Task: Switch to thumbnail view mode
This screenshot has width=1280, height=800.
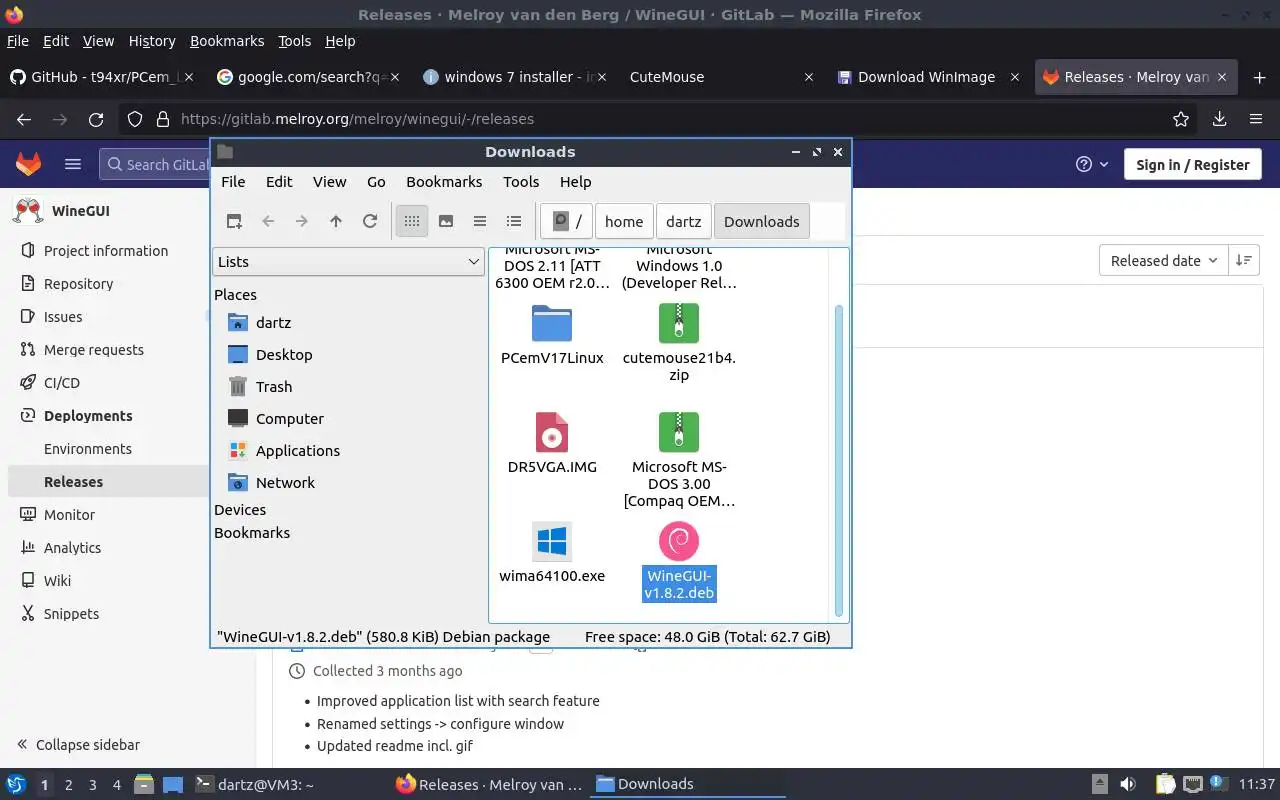Action: [x=446, y=222]
